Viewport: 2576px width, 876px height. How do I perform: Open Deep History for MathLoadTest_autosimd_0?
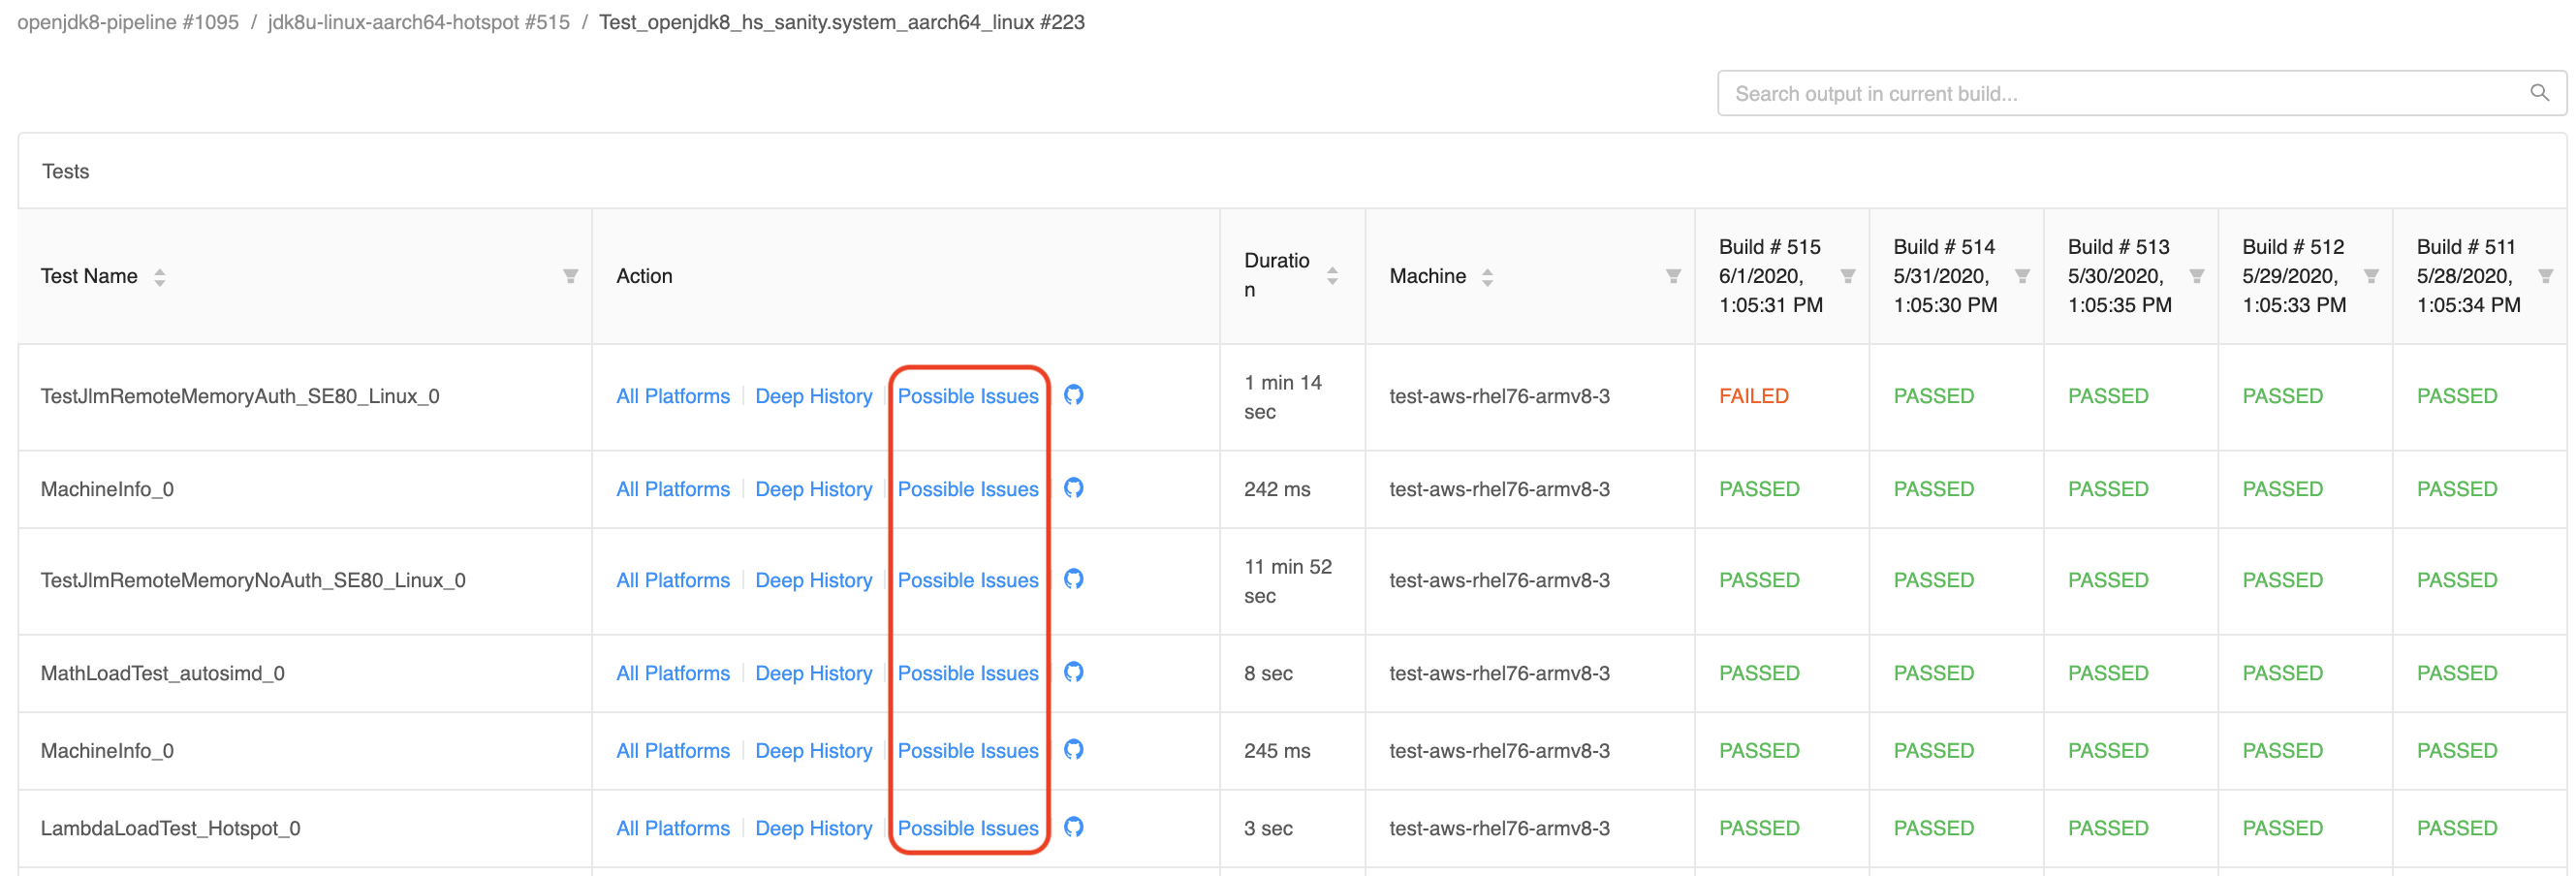[814, 673]
